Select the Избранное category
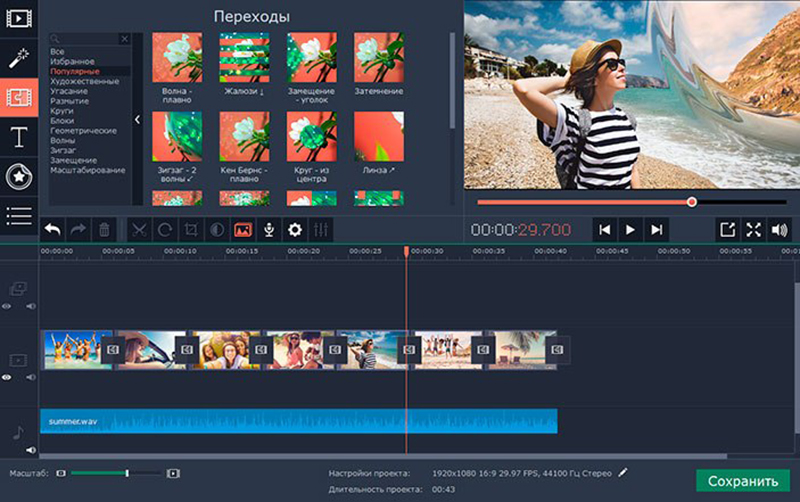 tap(72, 61)
